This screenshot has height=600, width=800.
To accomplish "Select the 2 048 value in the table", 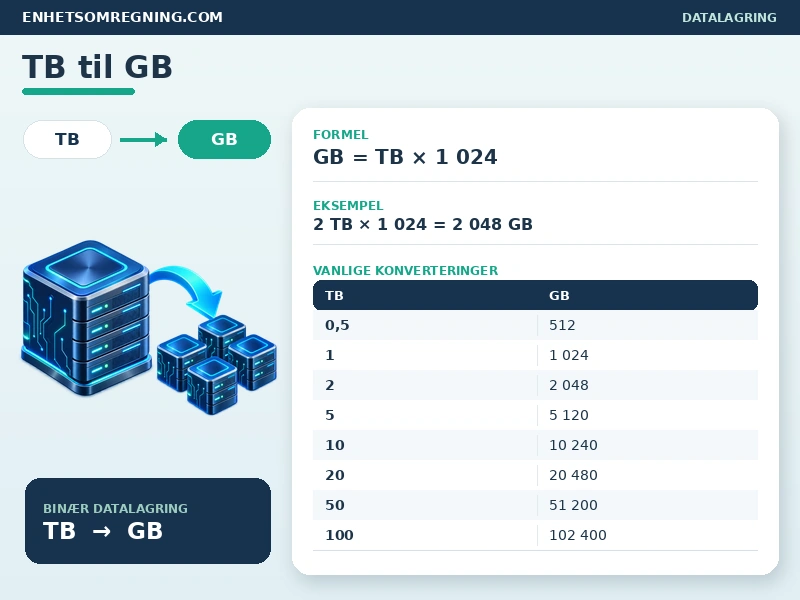I will click(x=568, y=385).
